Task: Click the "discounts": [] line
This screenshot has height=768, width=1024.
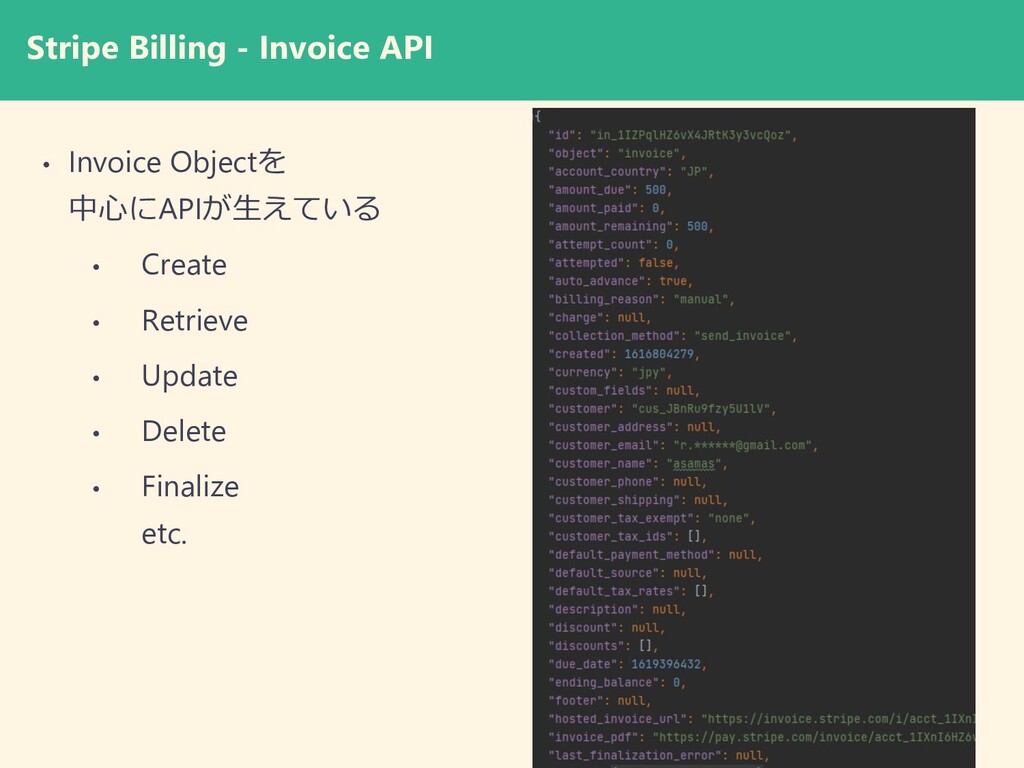Action: [603, 647]
